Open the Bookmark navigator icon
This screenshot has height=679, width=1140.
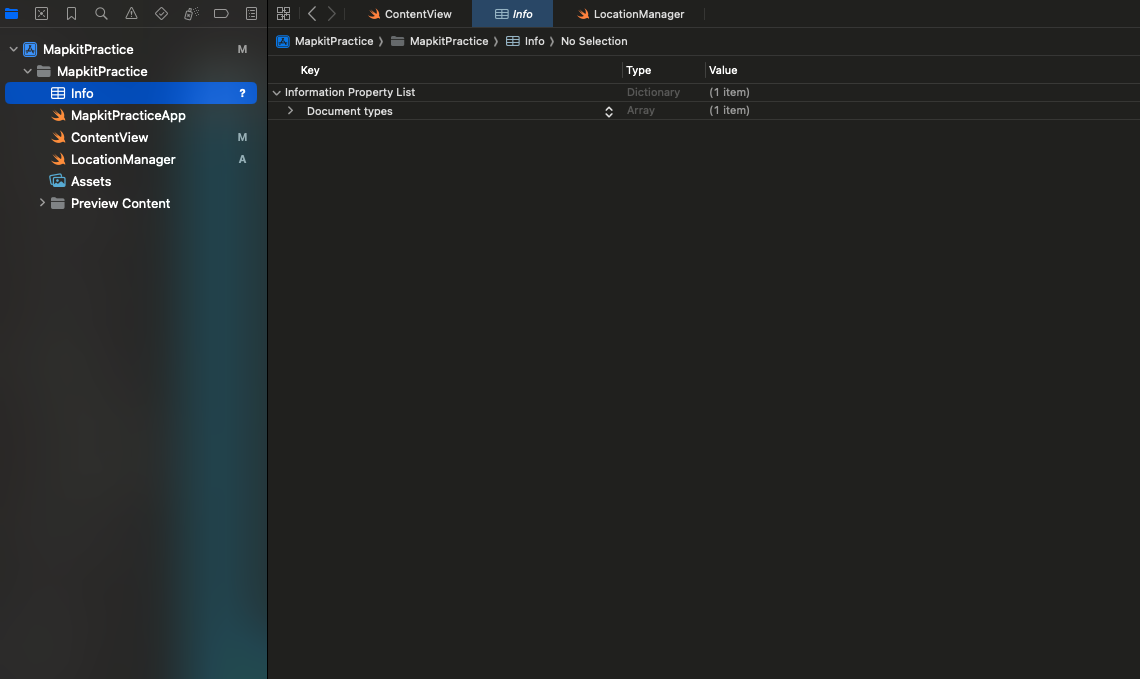coord(71,13)
